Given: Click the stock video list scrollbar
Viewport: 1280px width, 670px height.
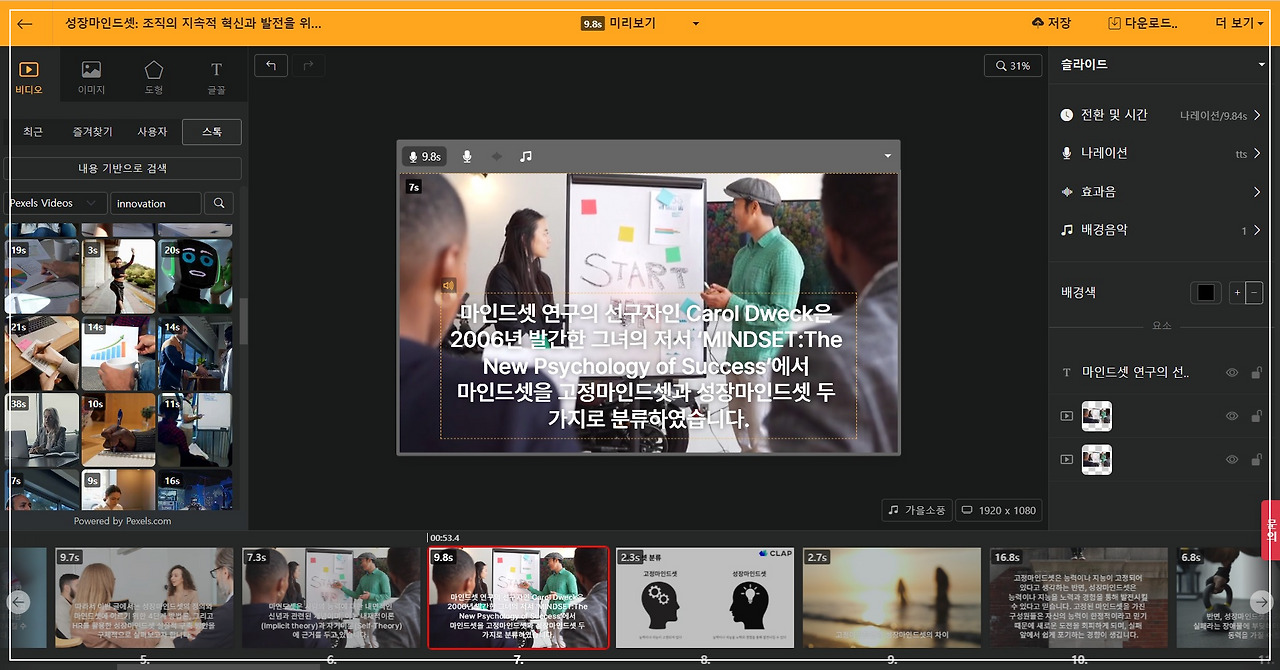Looking at the screenshot, I should 243,320.
